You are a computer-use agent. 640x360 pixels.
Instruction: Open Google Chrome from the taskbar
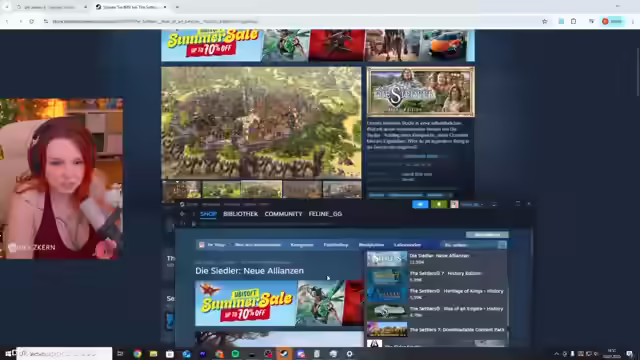point(138,354)
